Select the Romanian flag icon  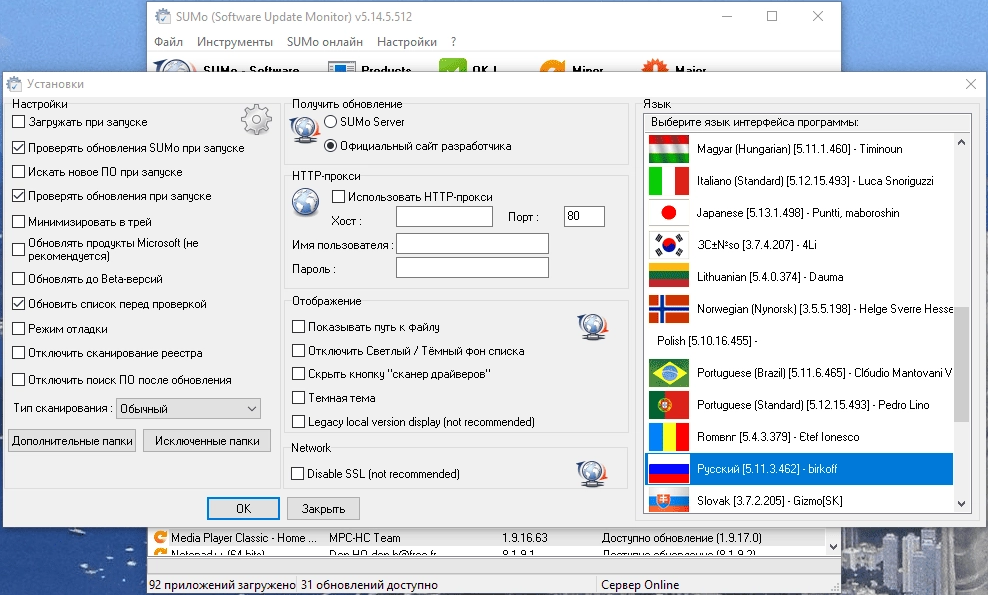[x=669, y=437]
